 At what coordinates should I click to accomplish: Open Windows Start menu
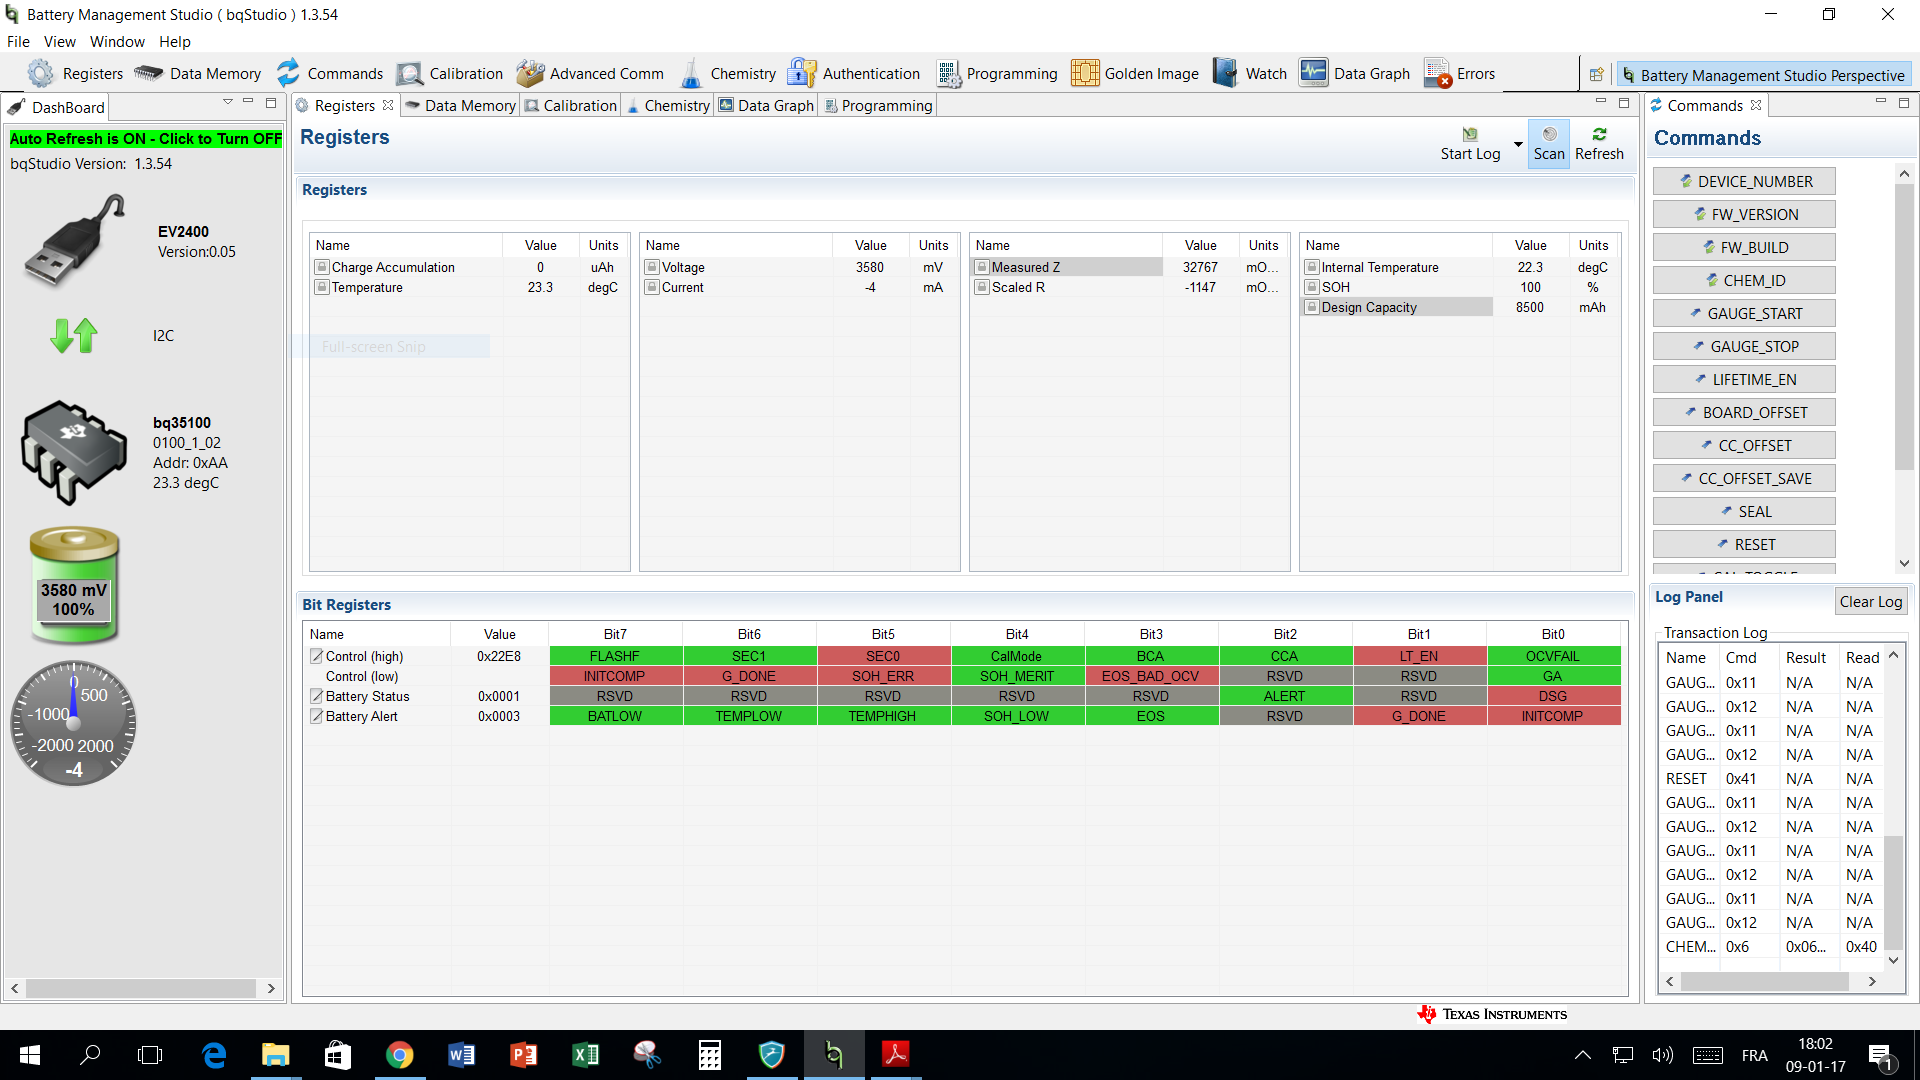[30, 1055]
